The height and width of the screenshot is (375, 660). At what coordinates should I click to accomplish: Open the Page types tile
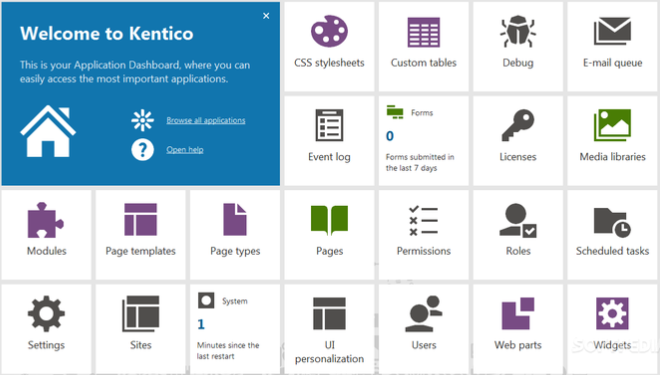[x=235, y=235]
